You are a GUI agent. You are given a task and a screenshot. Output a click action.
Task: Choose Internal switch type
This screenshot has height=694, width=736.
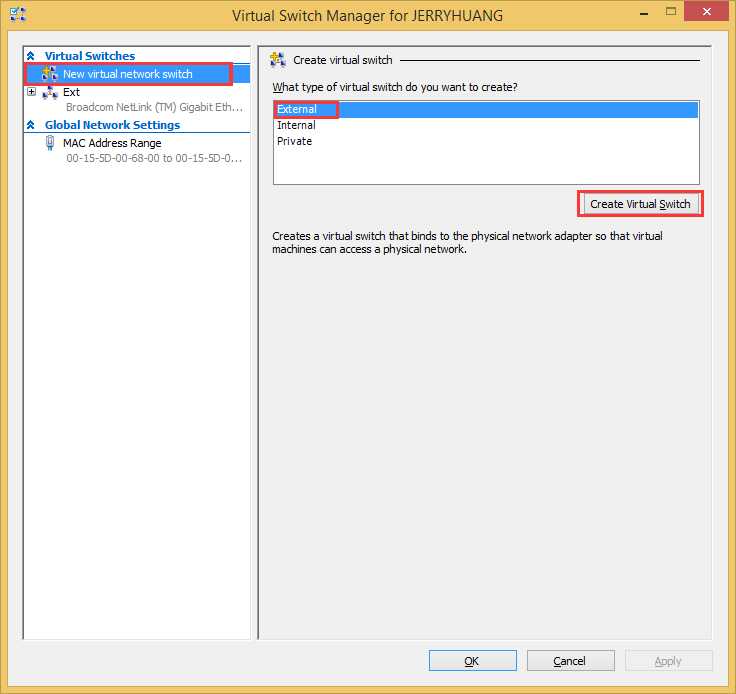point(486,125)
